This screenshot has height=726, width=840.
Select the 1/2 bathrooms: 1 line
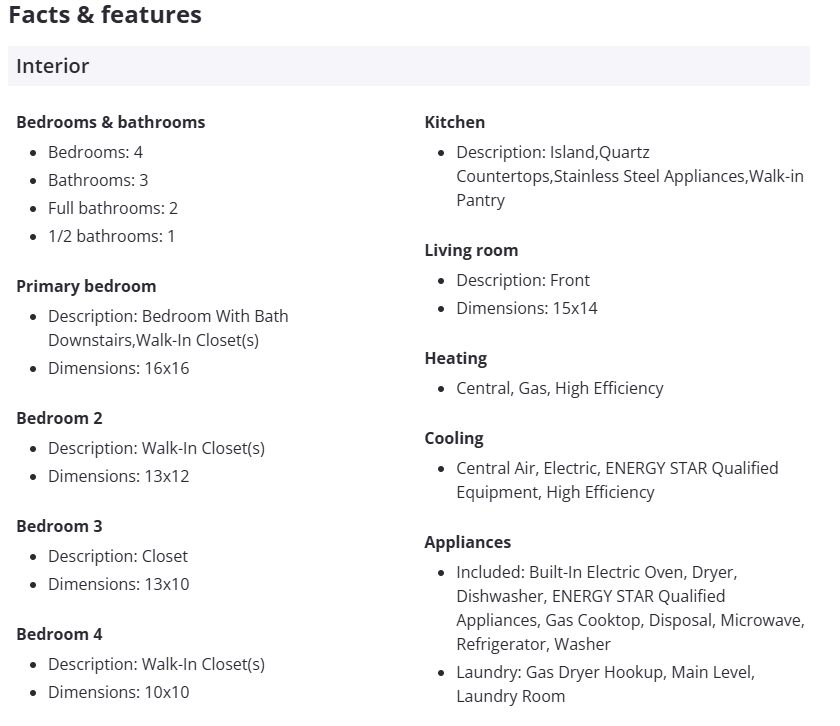(x=111, y=236)
